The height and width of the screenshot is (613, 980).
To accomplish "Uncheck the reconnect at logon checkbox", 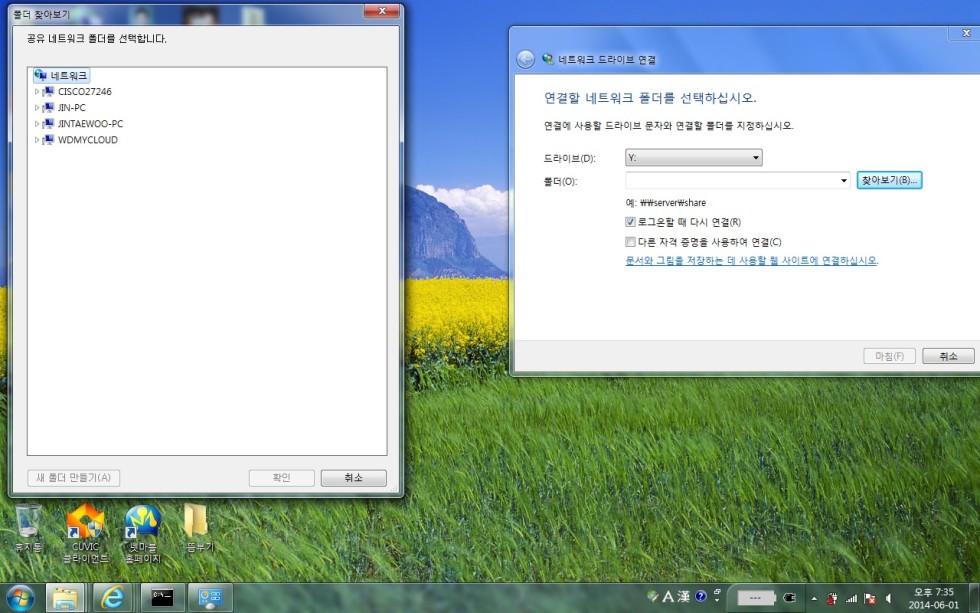I will 630,222.
